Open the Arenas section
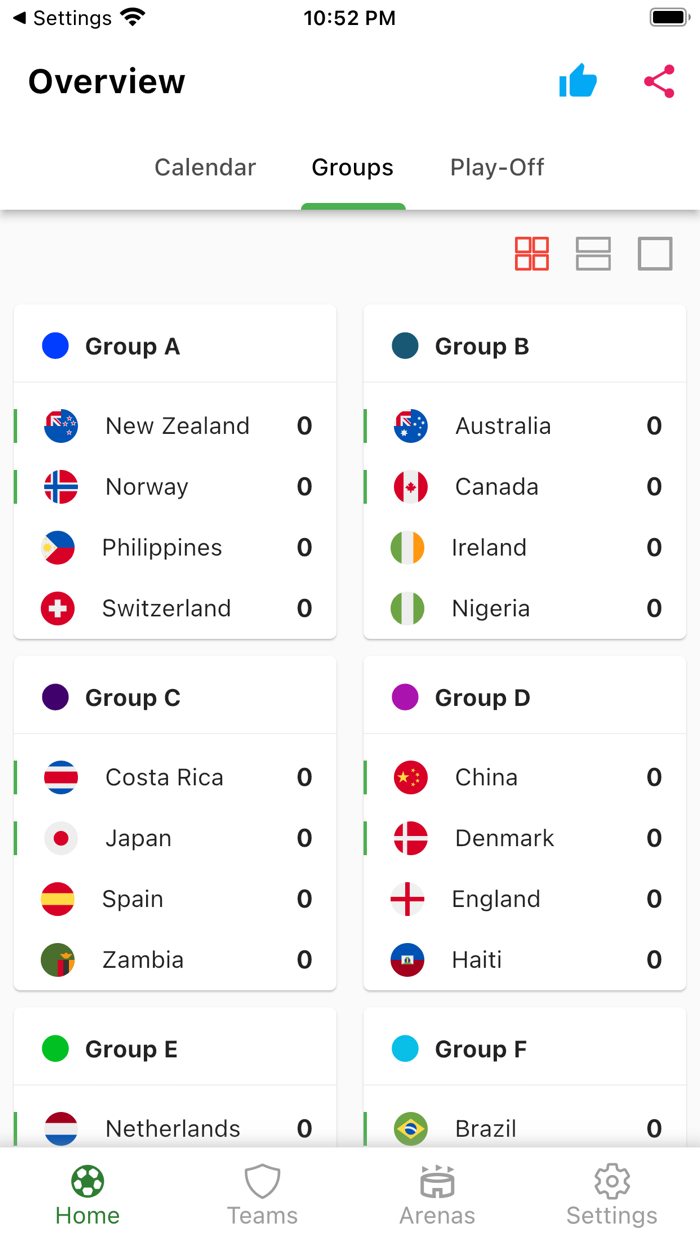The height and width of the screenshot is (1244, 700). pos(437,1192)
